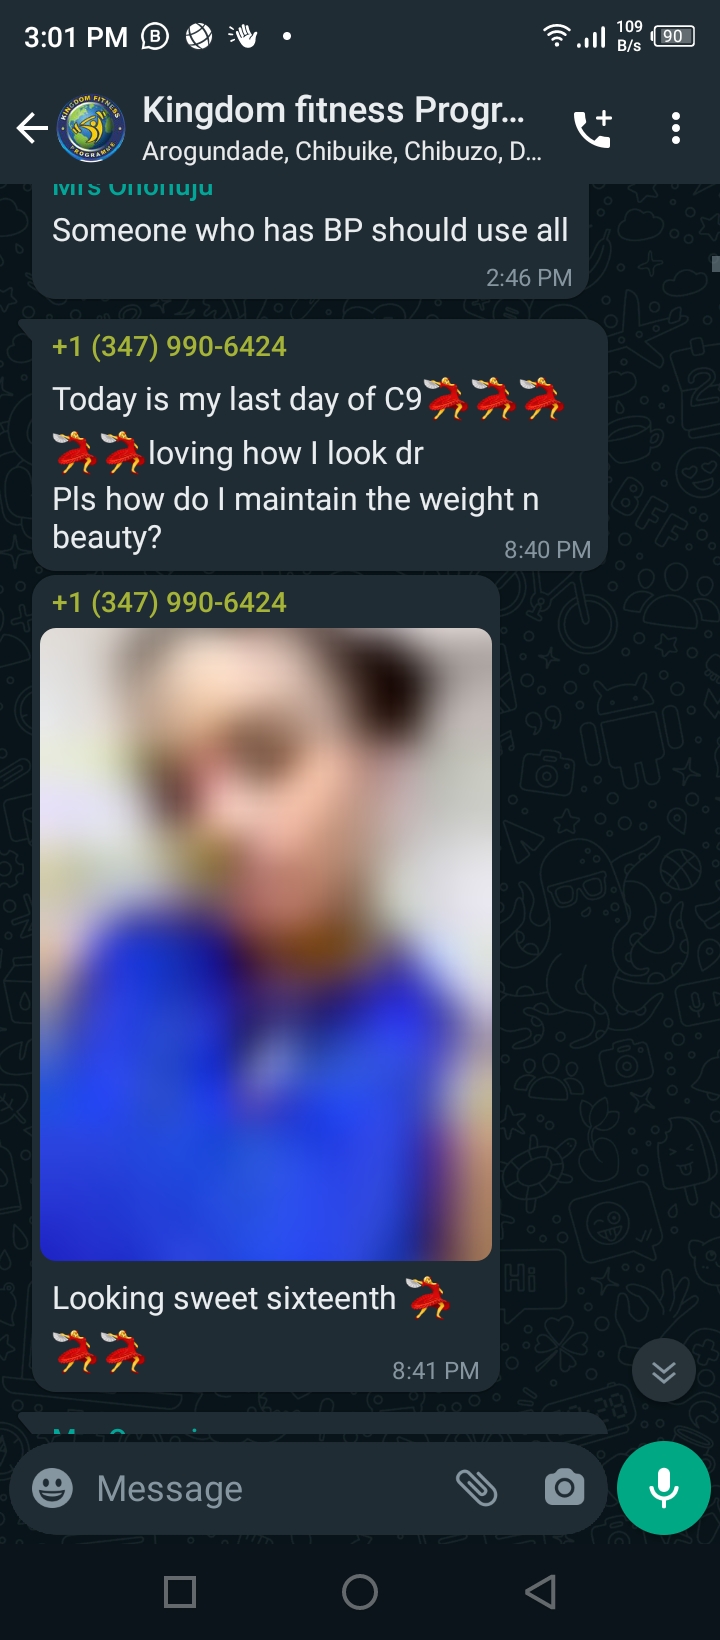Tap sender number above C9 message
This screenshot has height=1640, width=720.
pos(169,346)
